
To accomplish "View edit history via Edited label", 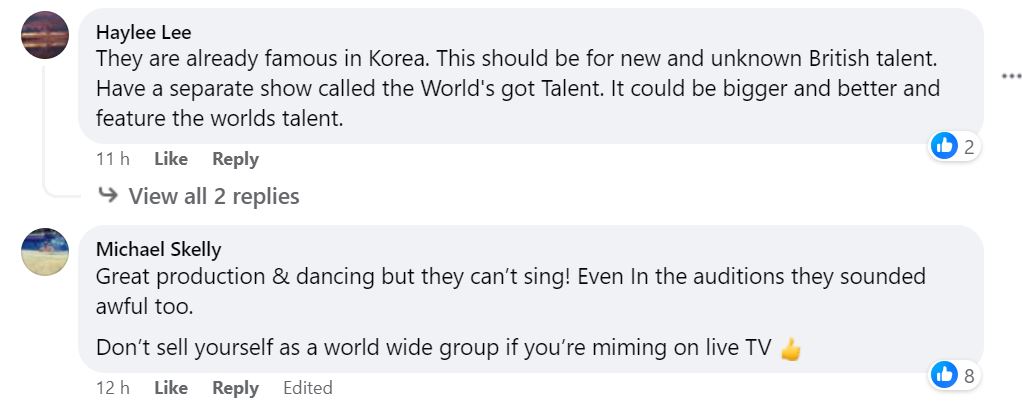I will (x=307, y=388).
